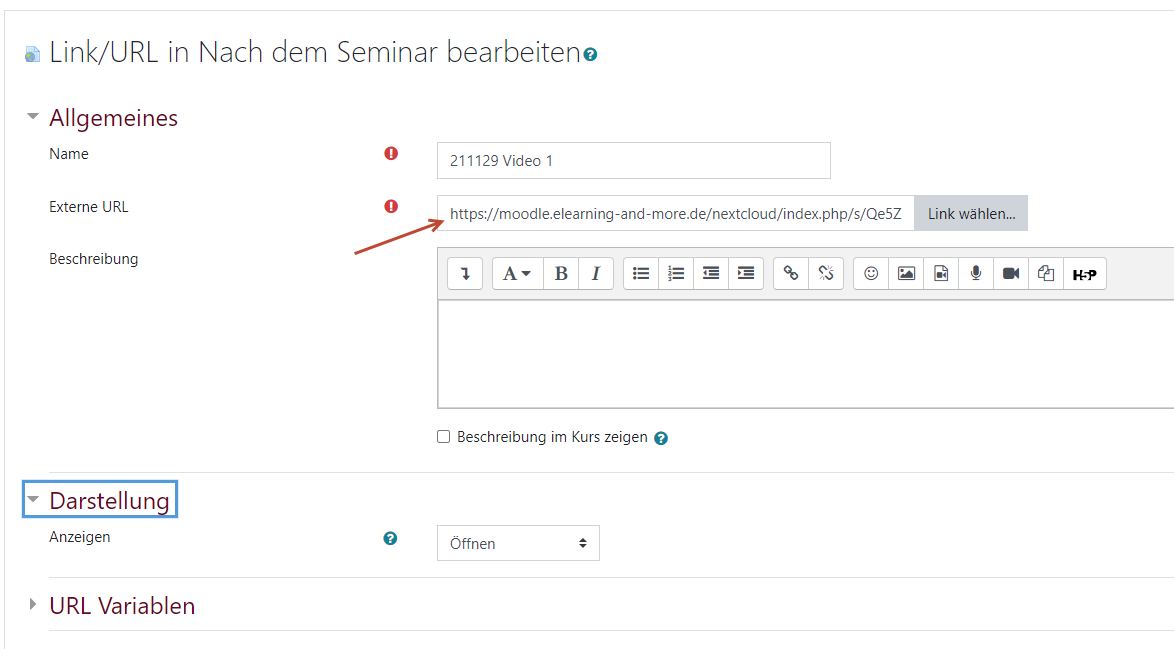
Task: Record video with camera icon
Action: 1011,273
